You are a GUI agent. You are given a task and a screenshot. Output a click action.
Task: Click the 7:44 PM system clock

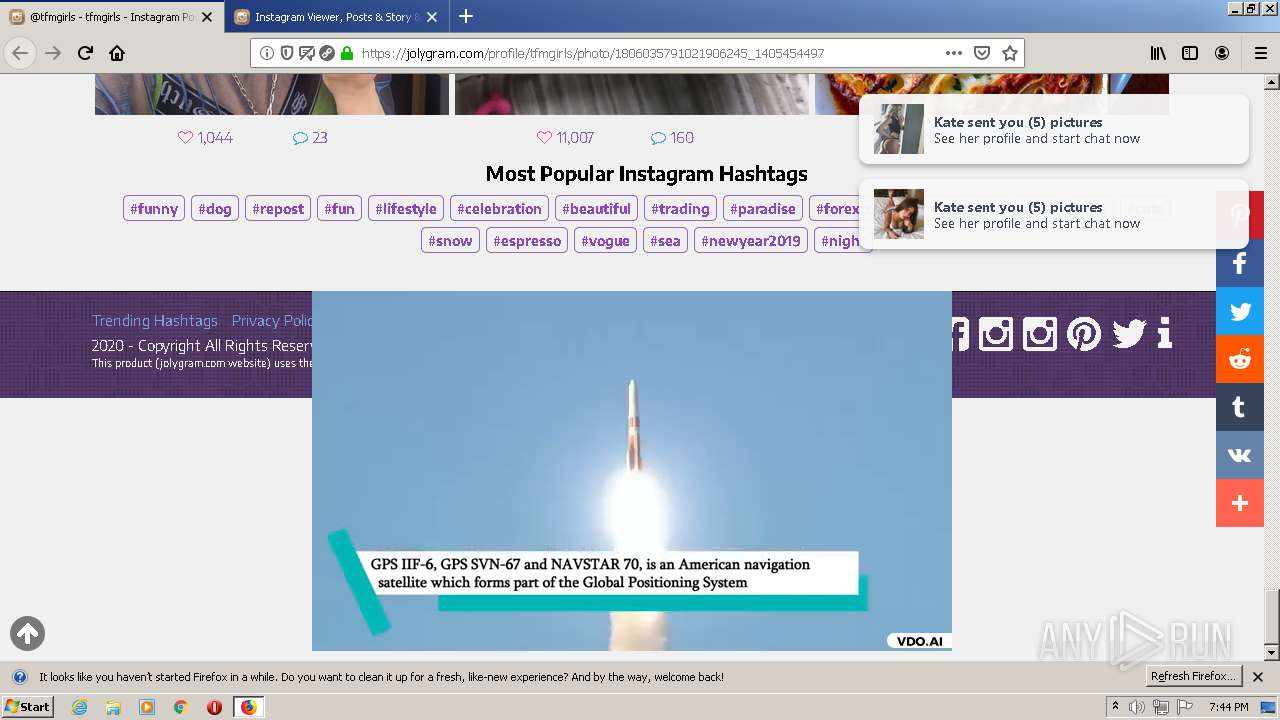coord(1228,707)
